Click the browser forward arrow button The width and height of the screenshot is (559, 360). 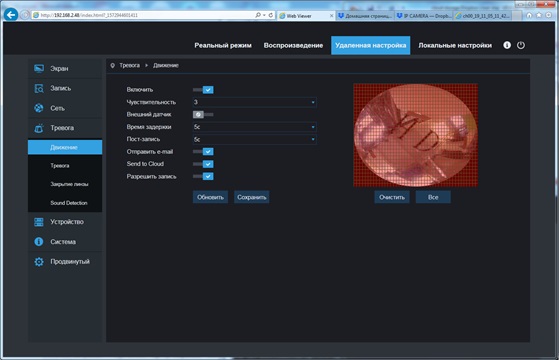pyautogui.click(x=25, y=15)
